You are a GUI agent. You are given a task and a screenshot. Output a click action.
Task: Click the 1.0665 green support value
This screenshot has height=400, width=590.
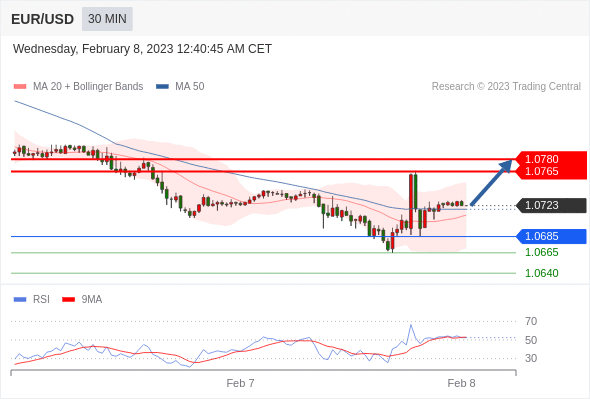pos(542,252)
